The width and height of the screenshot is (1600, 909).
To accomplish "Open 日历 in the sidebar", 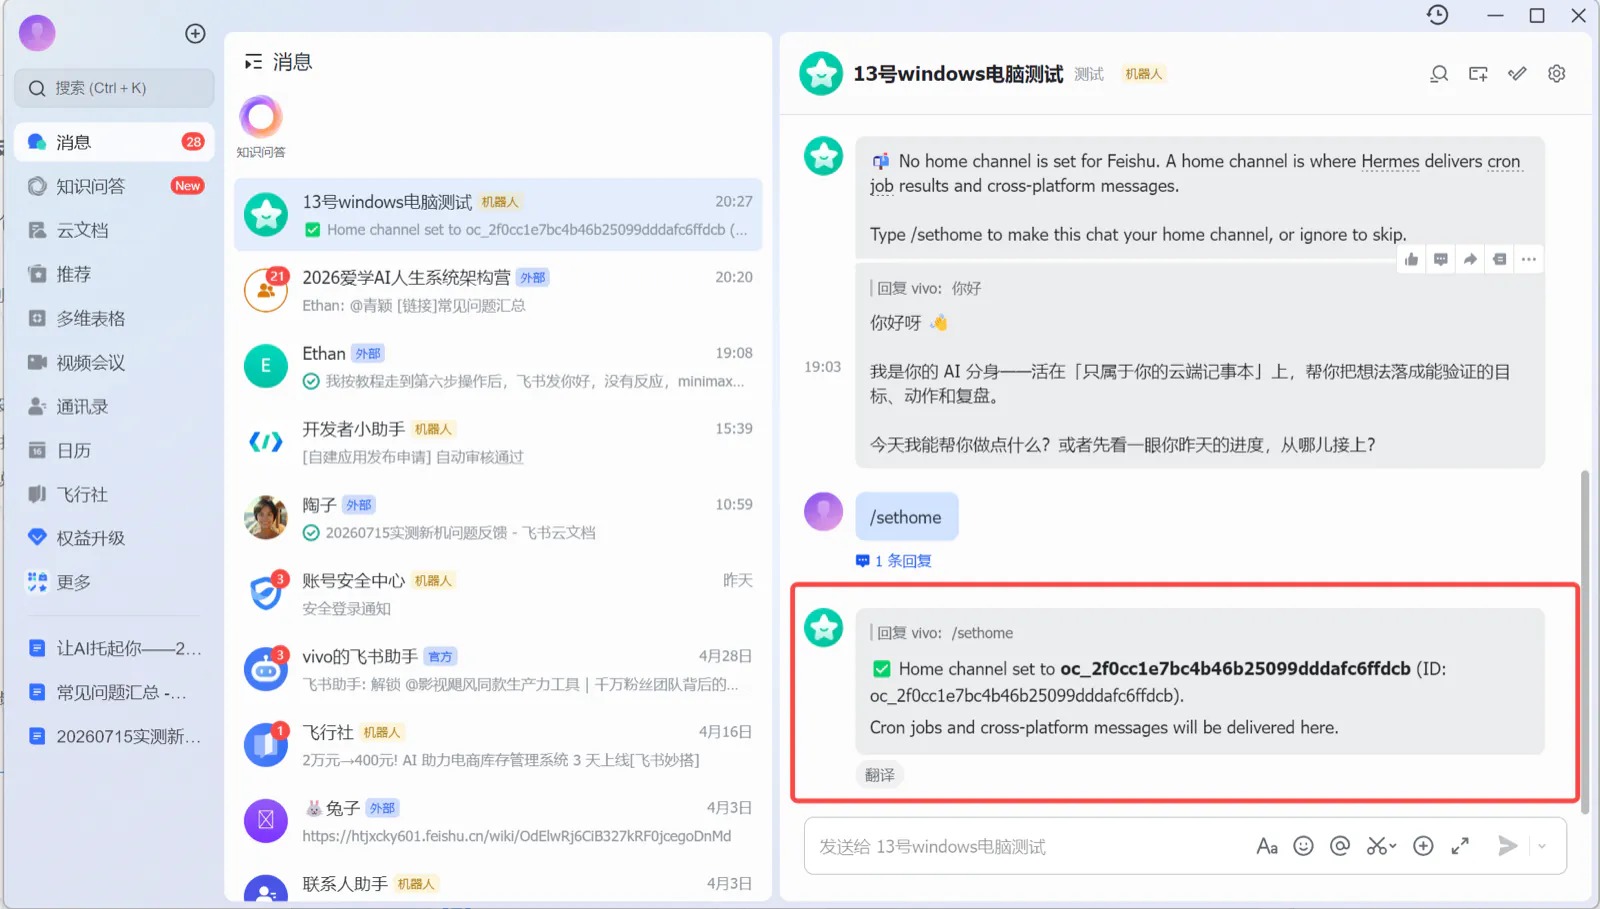I will pos(114,450).
